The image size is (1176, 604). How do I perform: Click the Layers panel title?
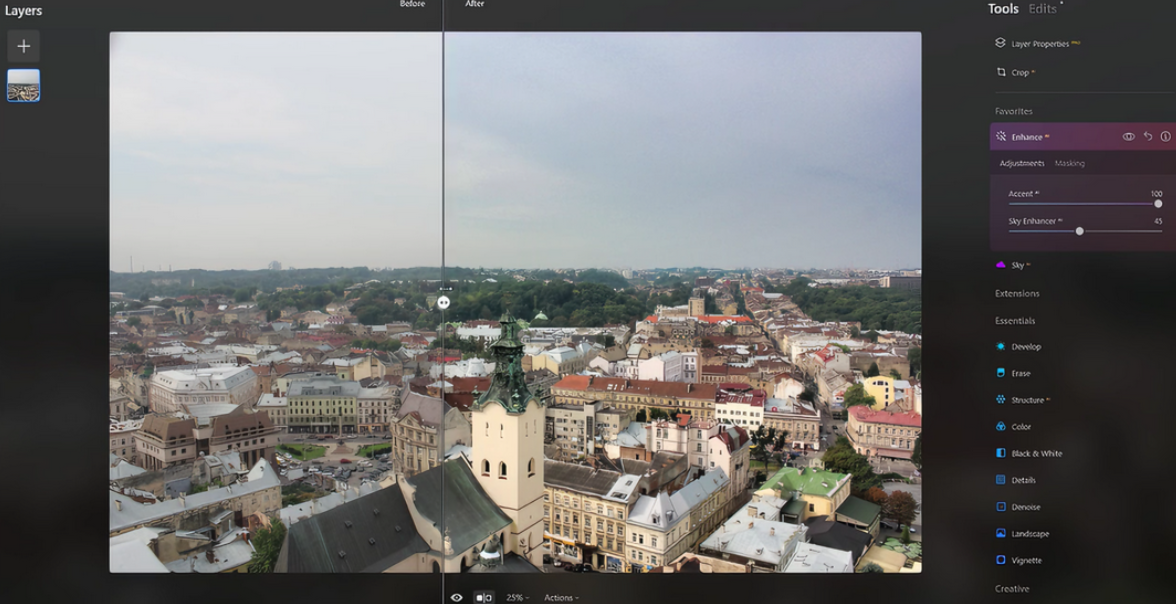click(x=23, y=11)
